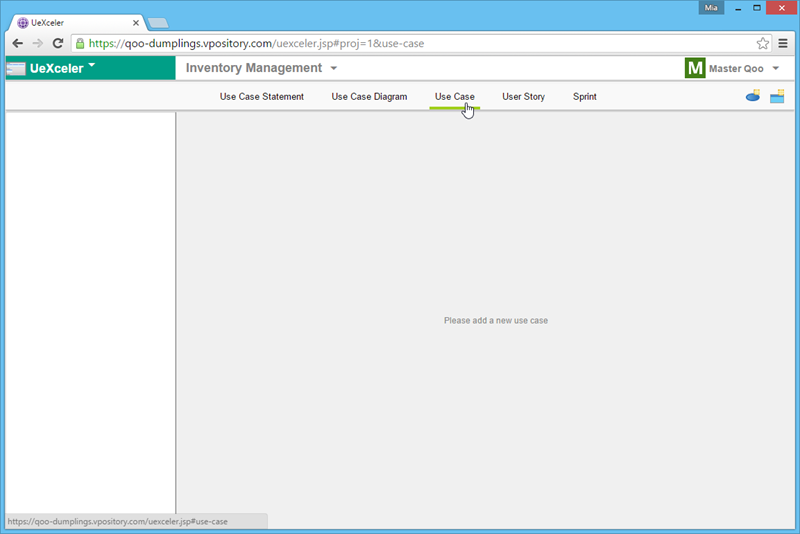Switch to Use Case Statement tab
Screen dimensions: 800x534
(x=262, y=96)
